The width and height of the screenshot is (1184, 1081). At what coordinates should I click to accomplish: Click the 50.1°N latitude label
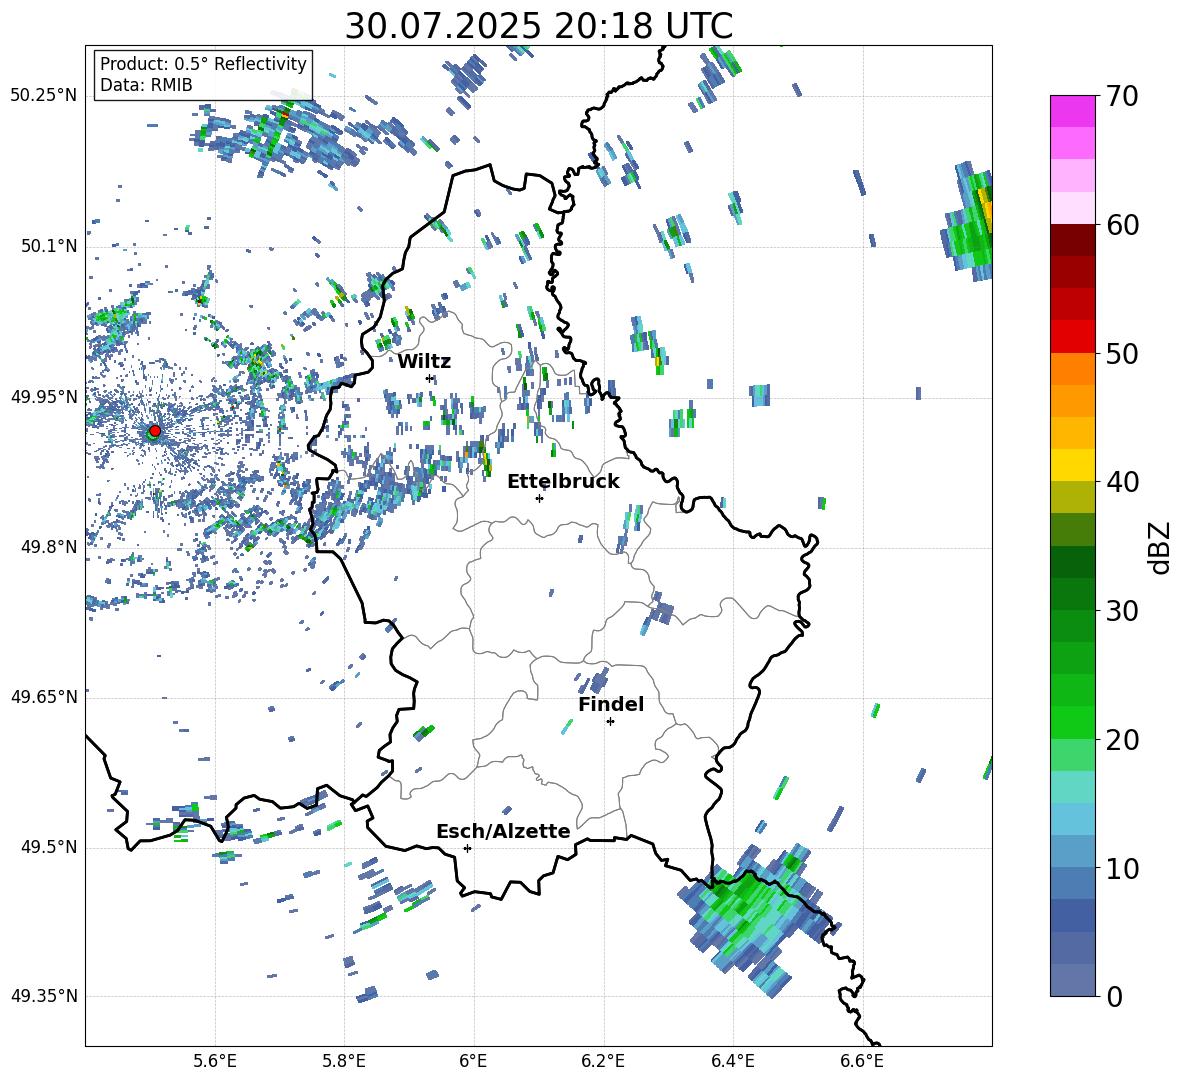click(48, 246)
